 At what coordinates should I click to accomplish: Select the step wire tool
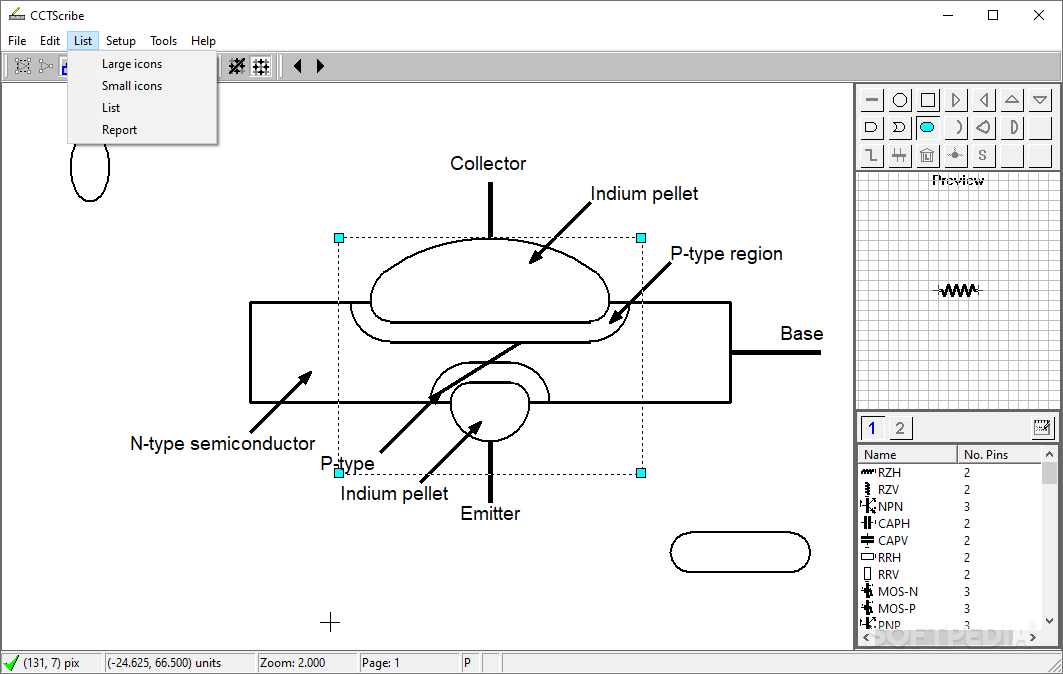(872, 155)
